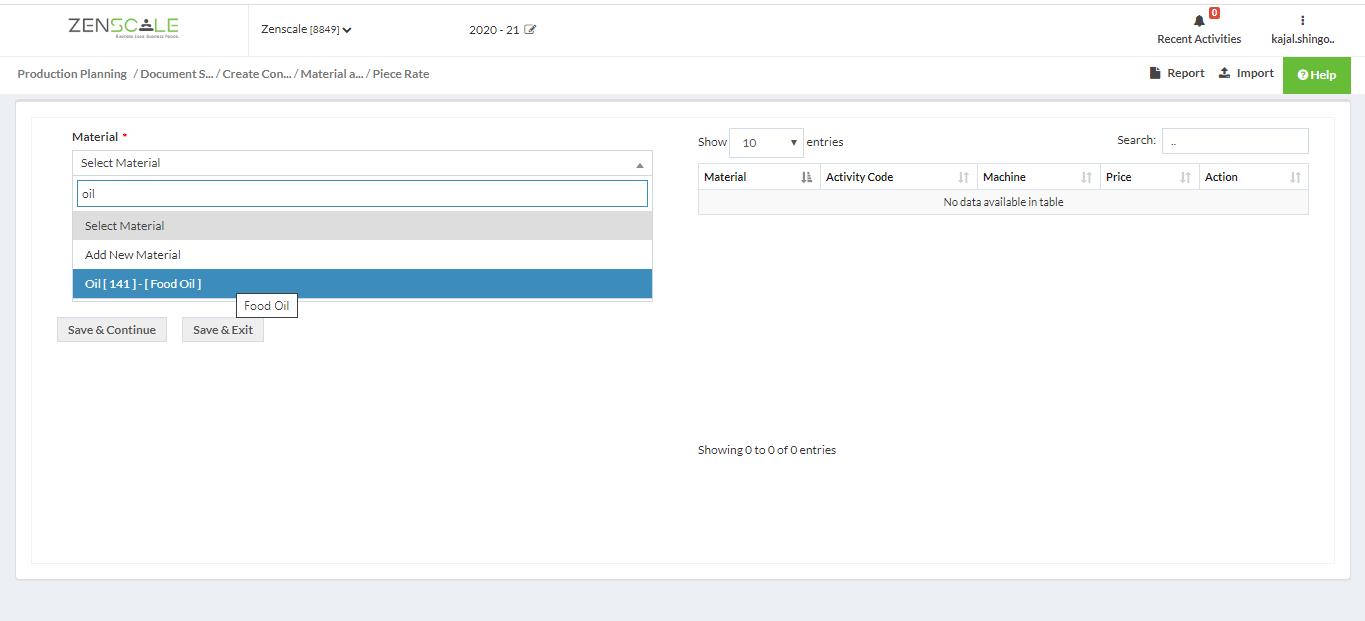Click 'Showing 0 to 0 of 0 entries' text
The height and width of the screenshot is (621, 1365).
pyautogui.click(x=767, y=450)
